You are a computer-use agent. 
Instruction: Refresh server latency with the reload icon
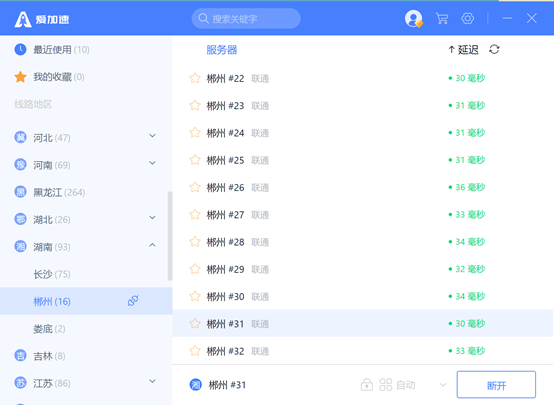coord(494,49)
